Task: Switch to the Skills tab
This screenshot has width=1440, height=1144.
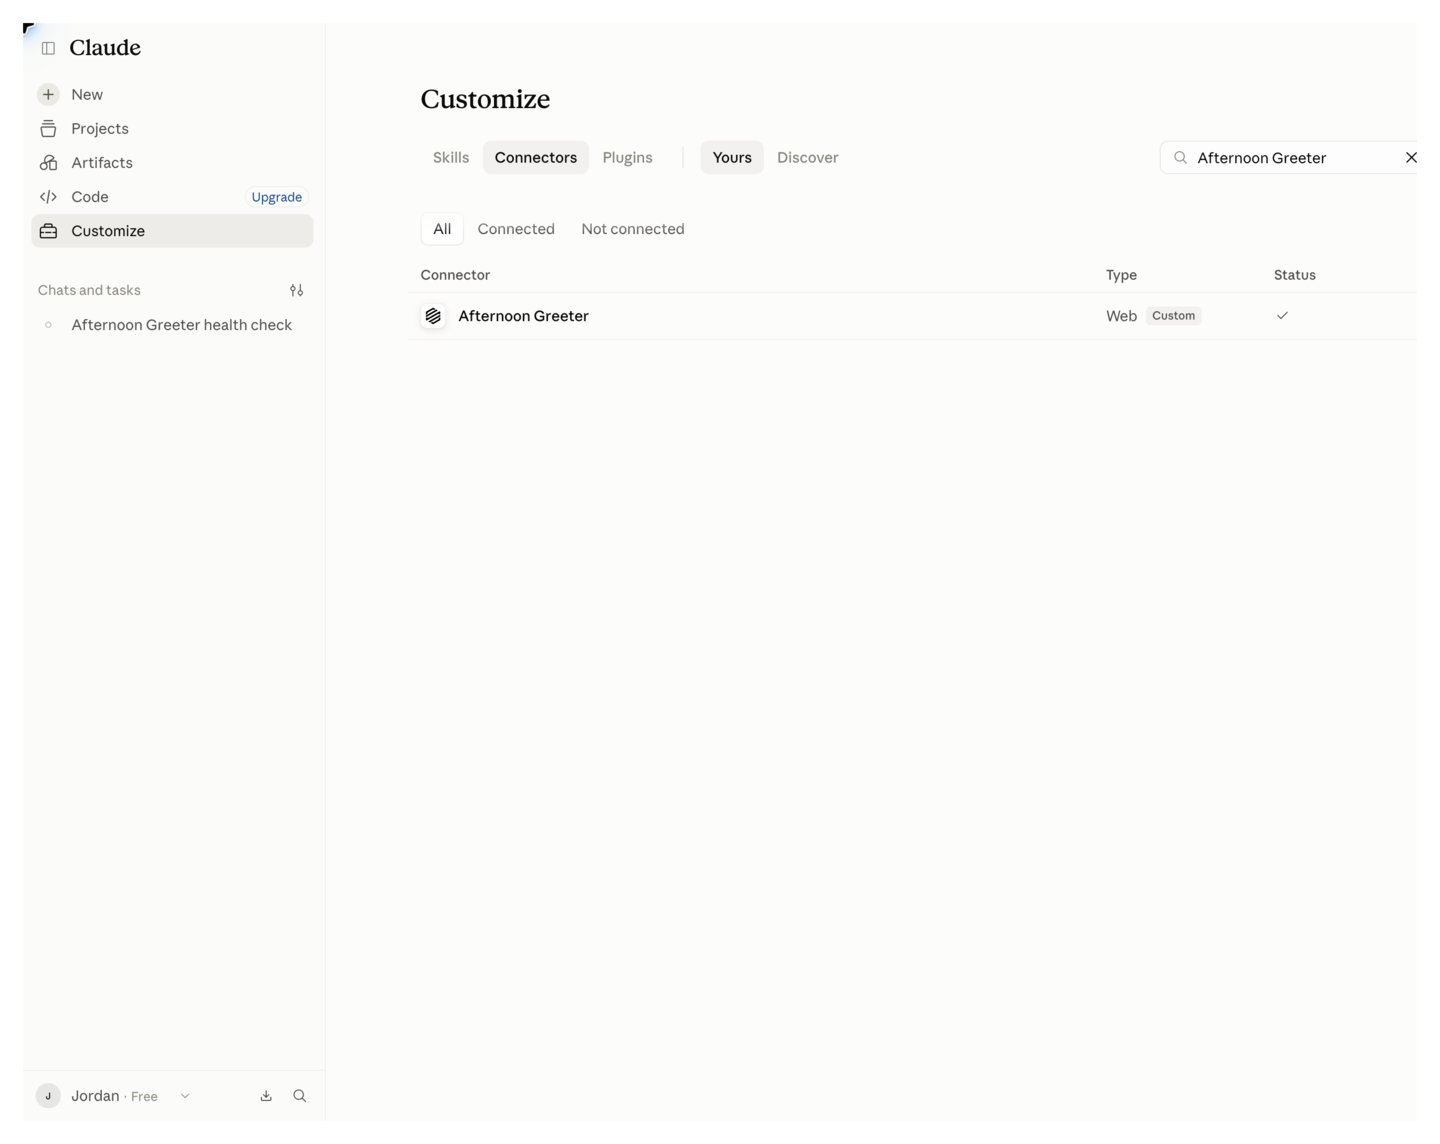Action: [x=451, y=158]
